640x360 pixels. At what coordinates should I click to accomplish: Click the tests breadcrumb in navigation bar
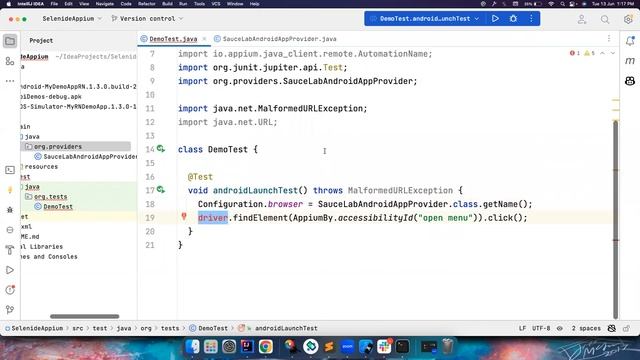click(x=170, y=328)
